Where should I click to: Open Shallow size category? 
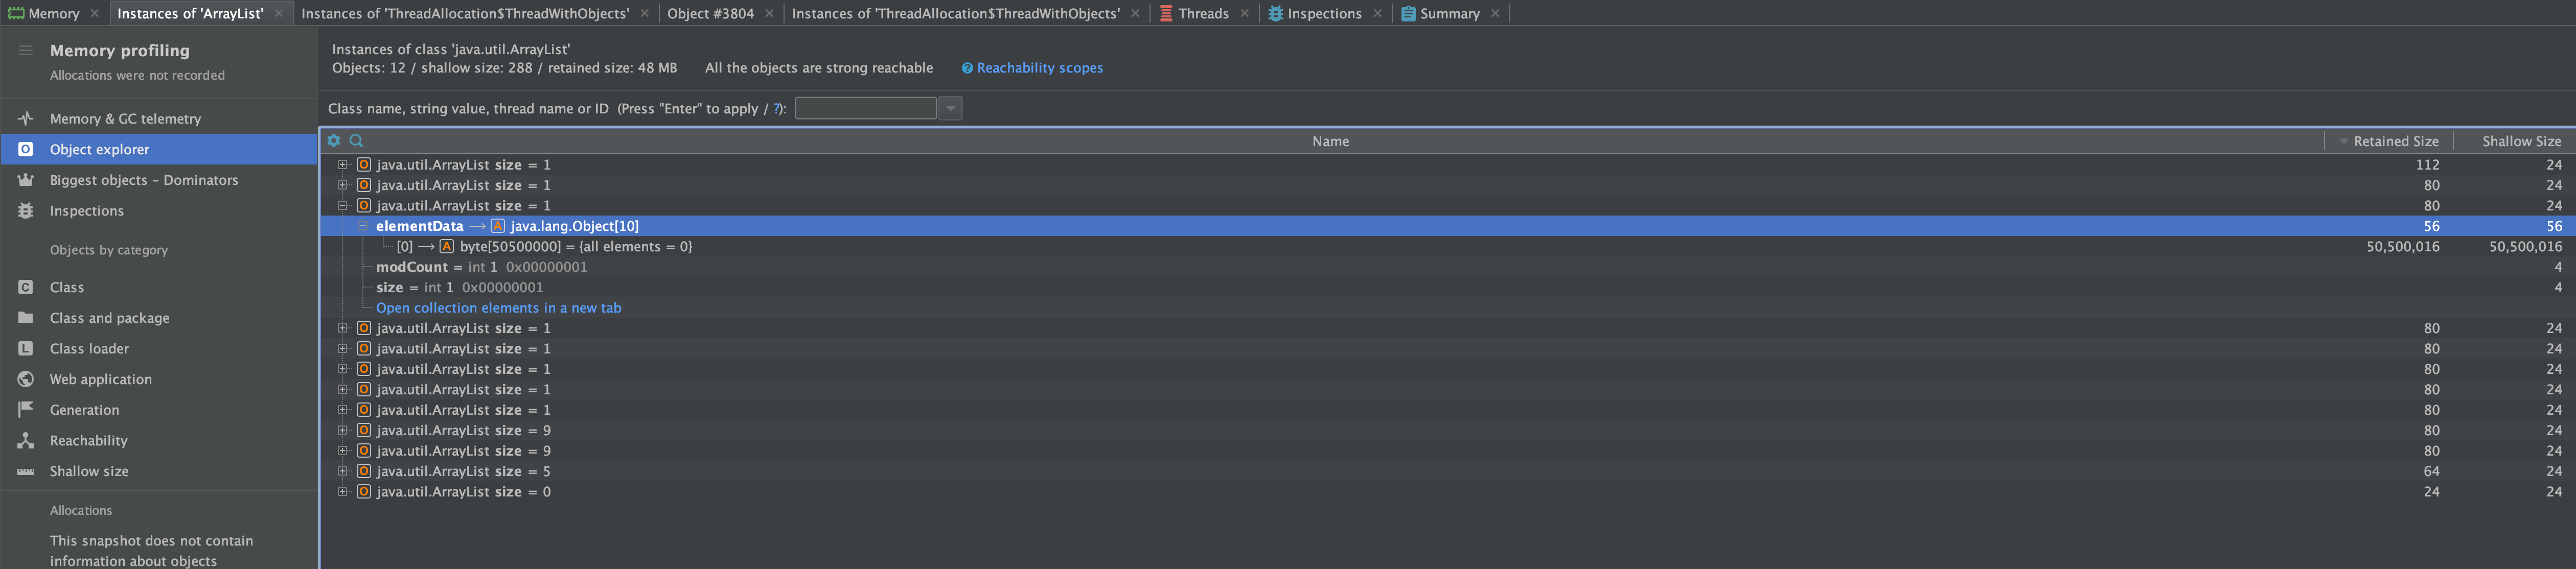point(159,471)
